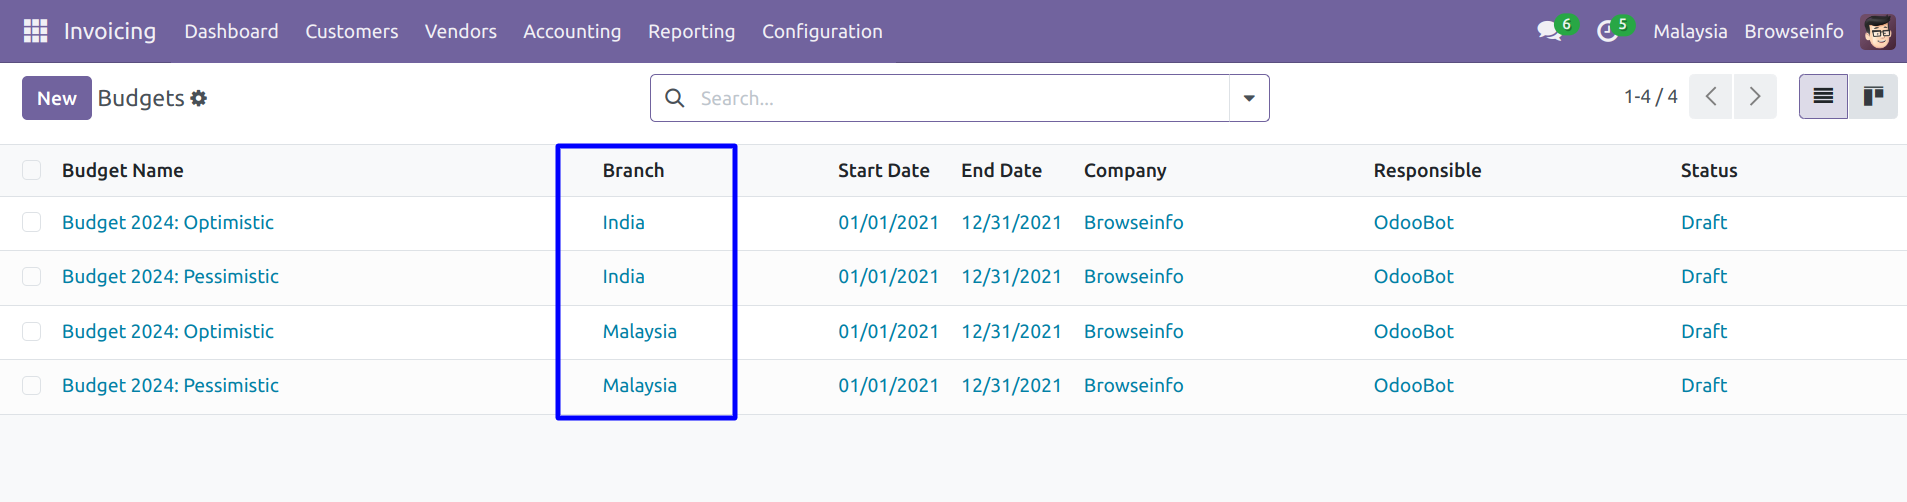Open the Configuration dropdown menu
The width and height of the screenshot is (1907, 502).
822,31
